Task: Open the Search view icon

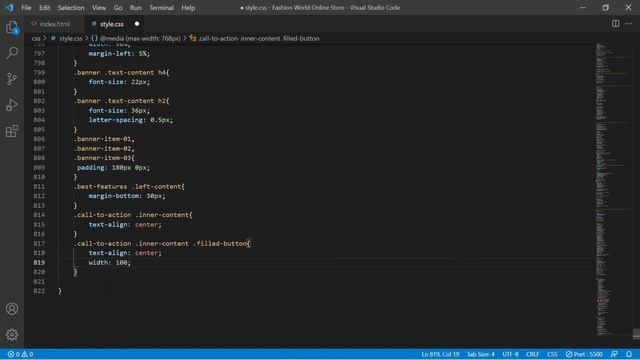Action: coord(12,53)
